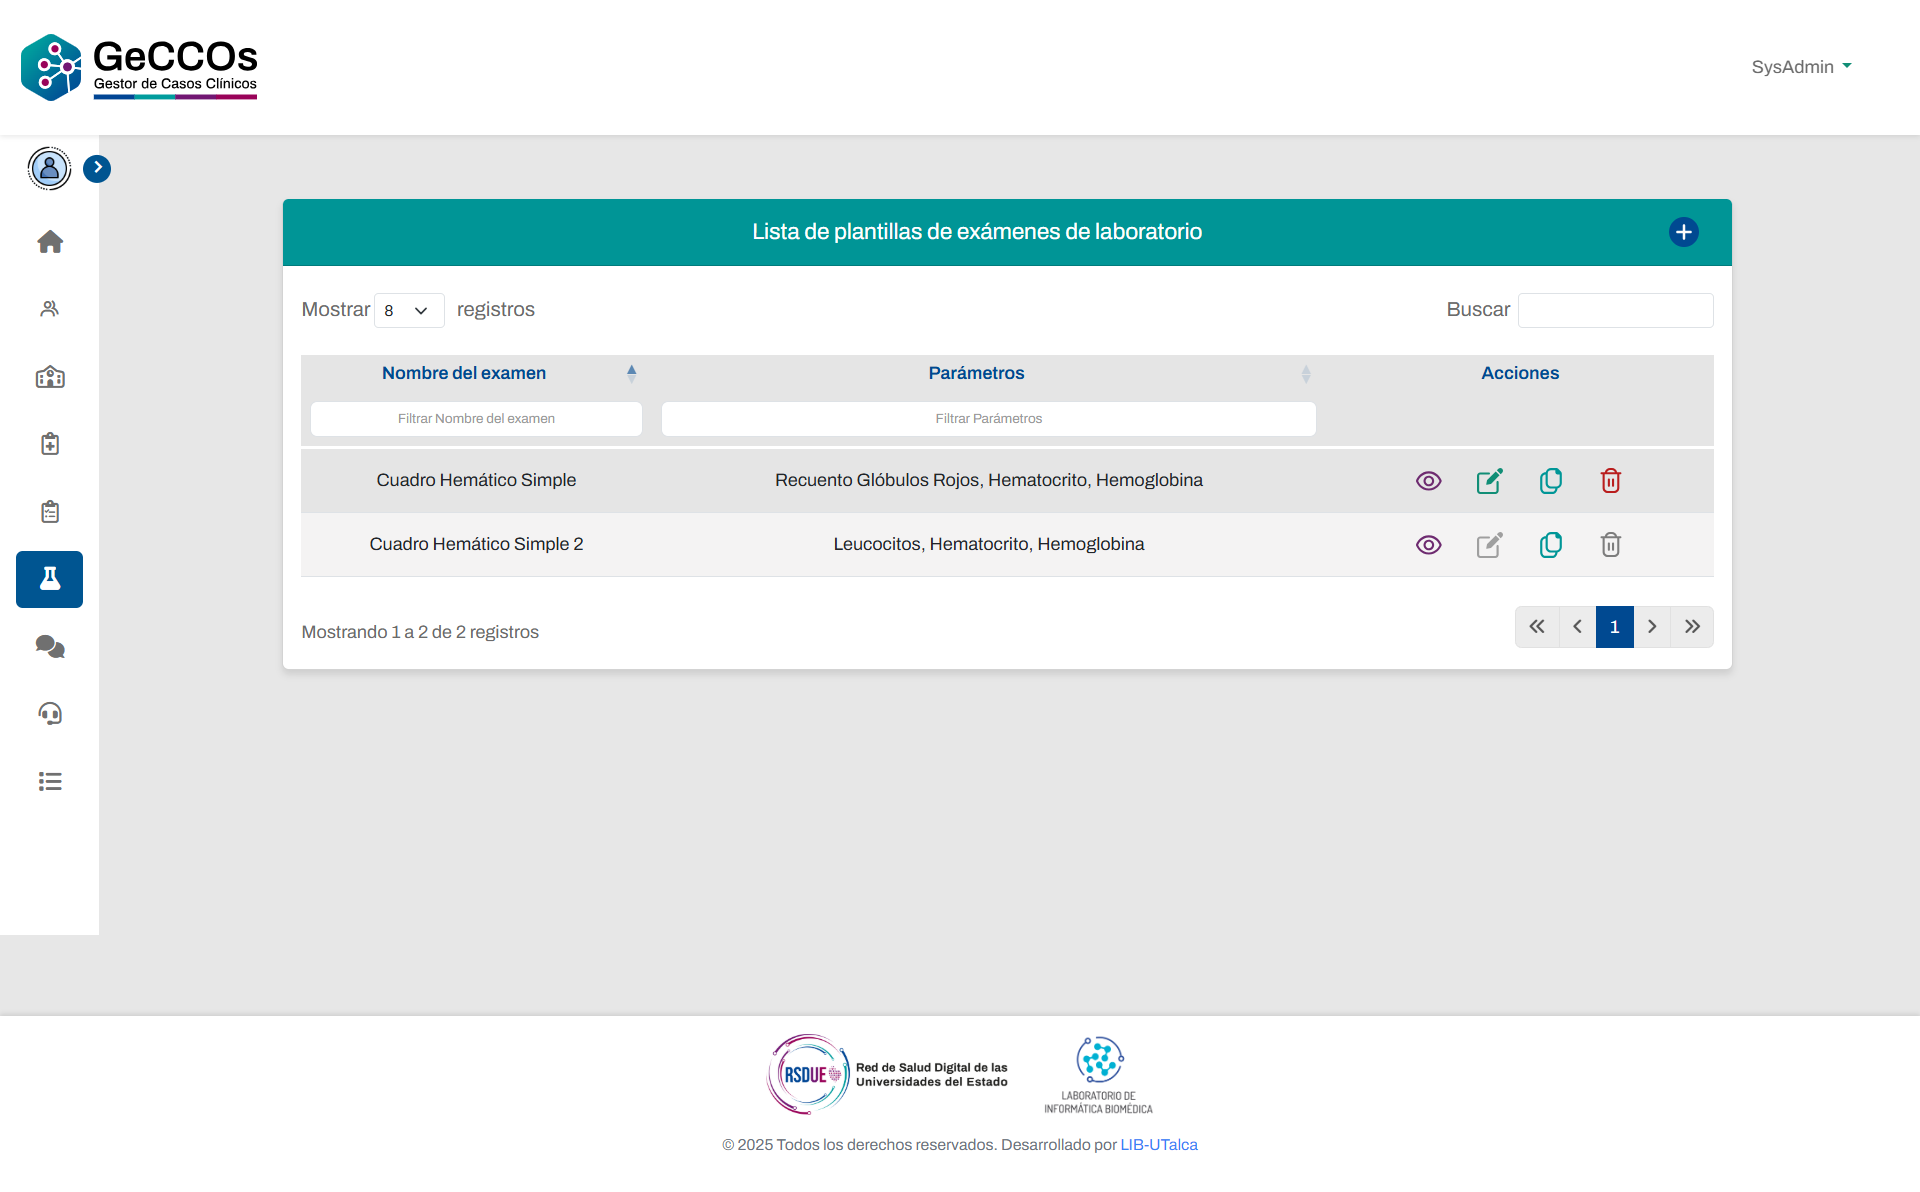The image size is (1920, 1192).
Task: Open the headset support sidebar icon
Action: tap(50, 714)
